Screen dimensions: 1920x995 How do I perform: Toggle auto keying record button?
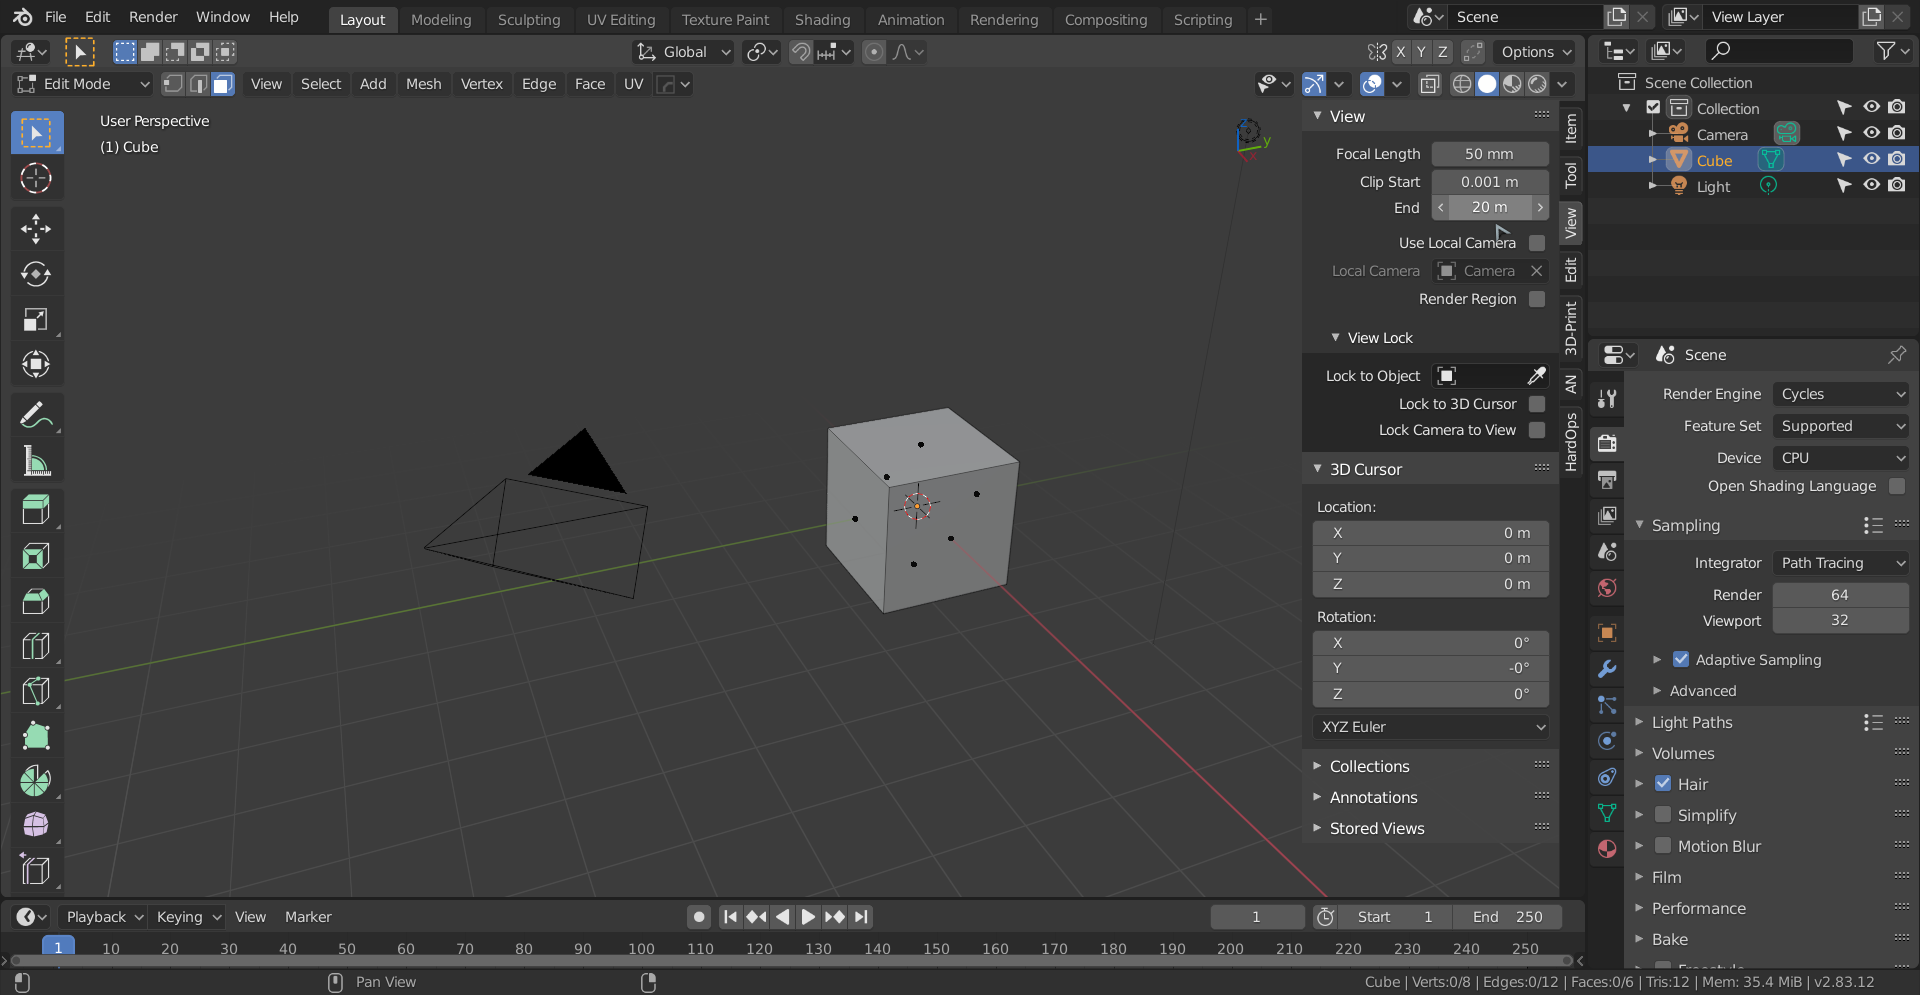[x=699, y=917]
